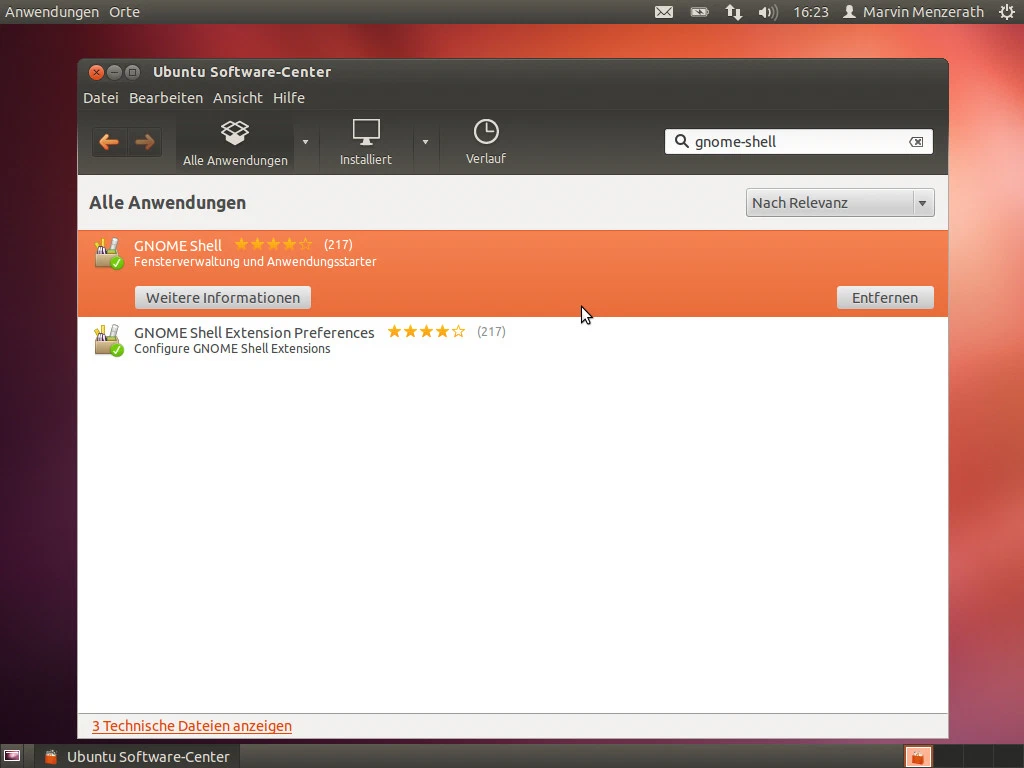The width and height of the screenshot is (1024, 768).
Task: Open the network indicator menu
Action: [x=733, y=12]
